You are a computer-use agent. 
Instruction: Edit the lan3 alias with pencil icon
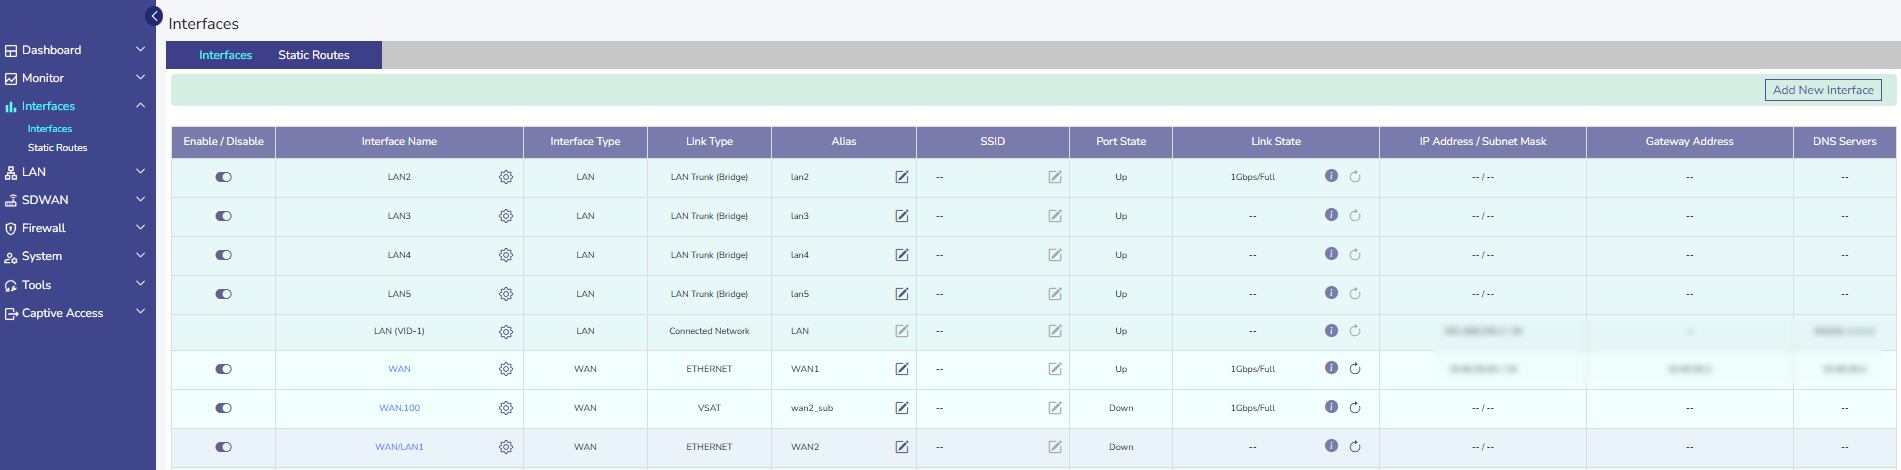[902, 216]
